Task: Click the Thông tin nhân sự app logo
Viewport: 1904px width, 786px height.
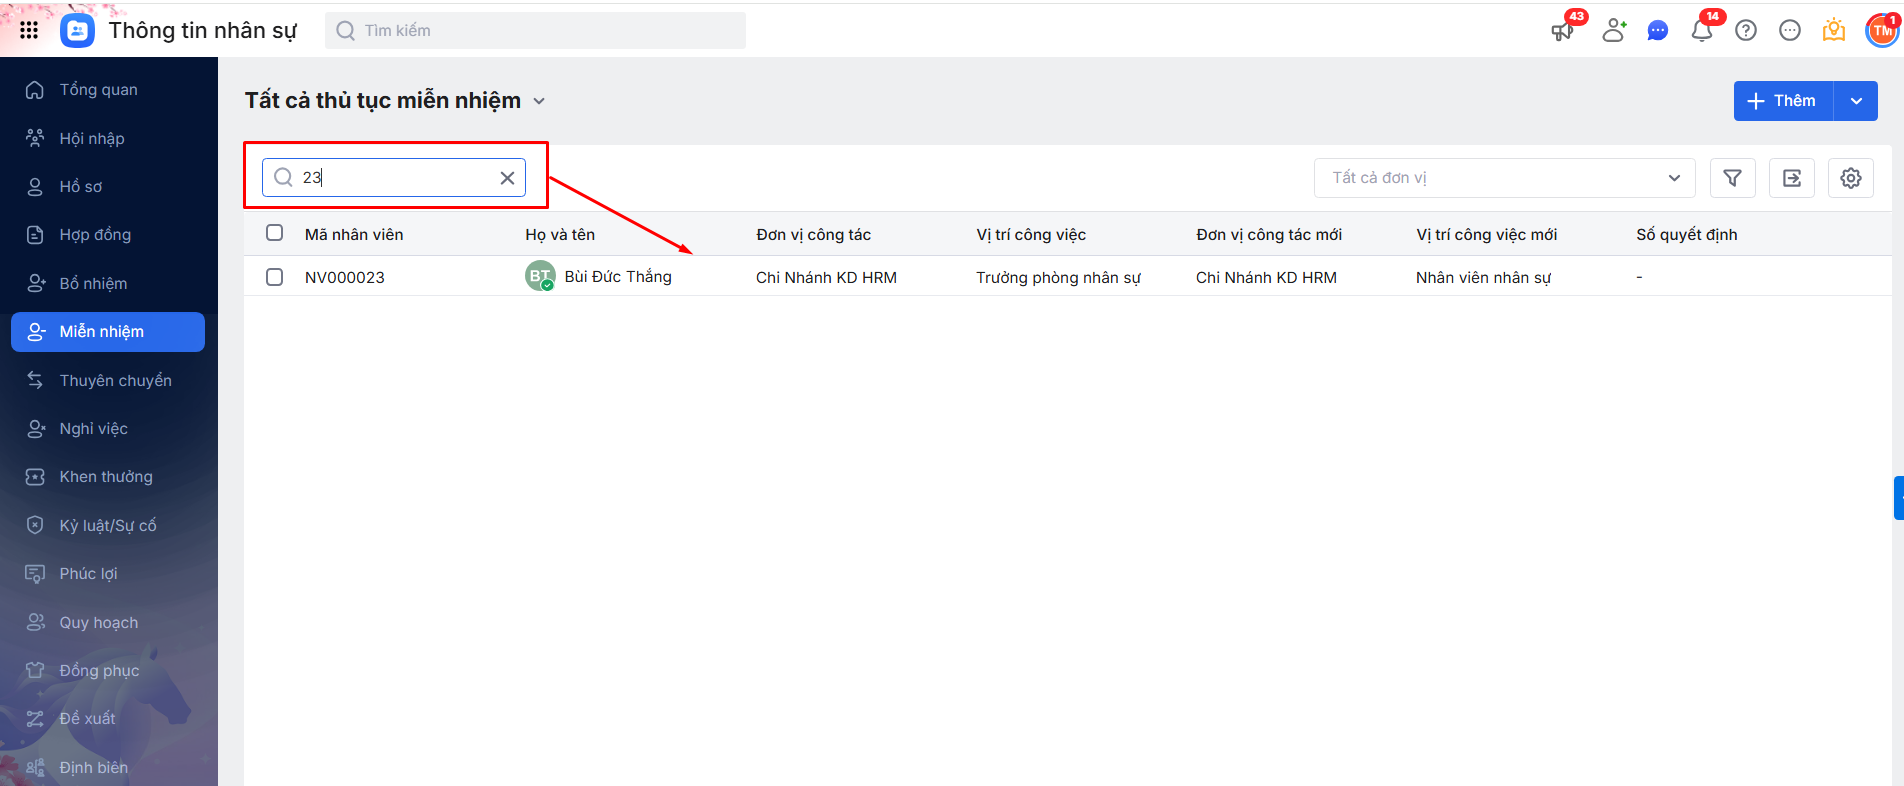Action: [x=77, y=30]
